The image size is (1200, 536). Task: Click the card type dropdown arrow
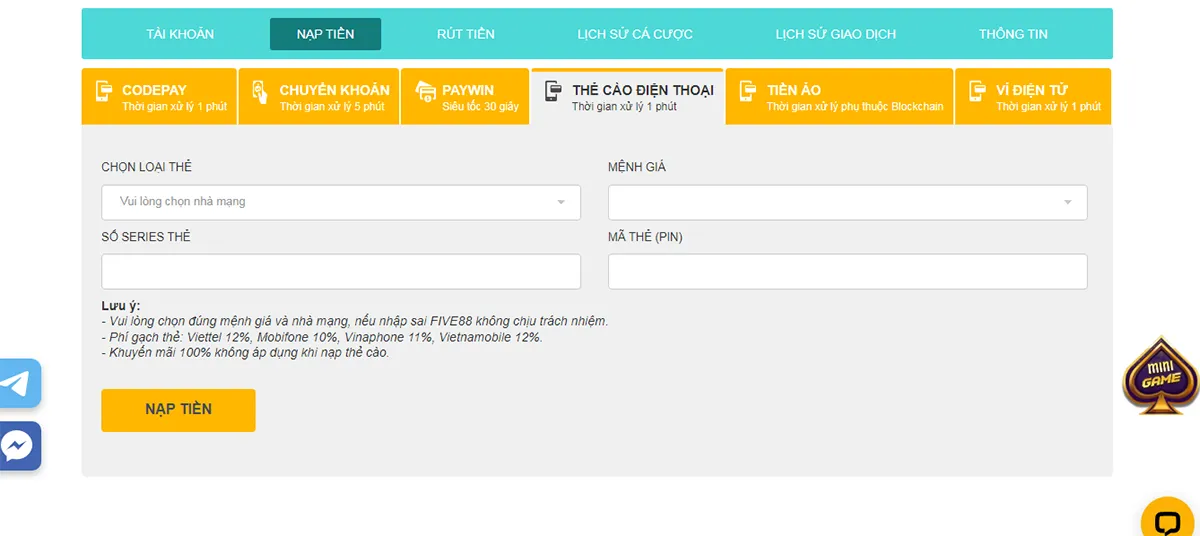click(x=561, y=203)
